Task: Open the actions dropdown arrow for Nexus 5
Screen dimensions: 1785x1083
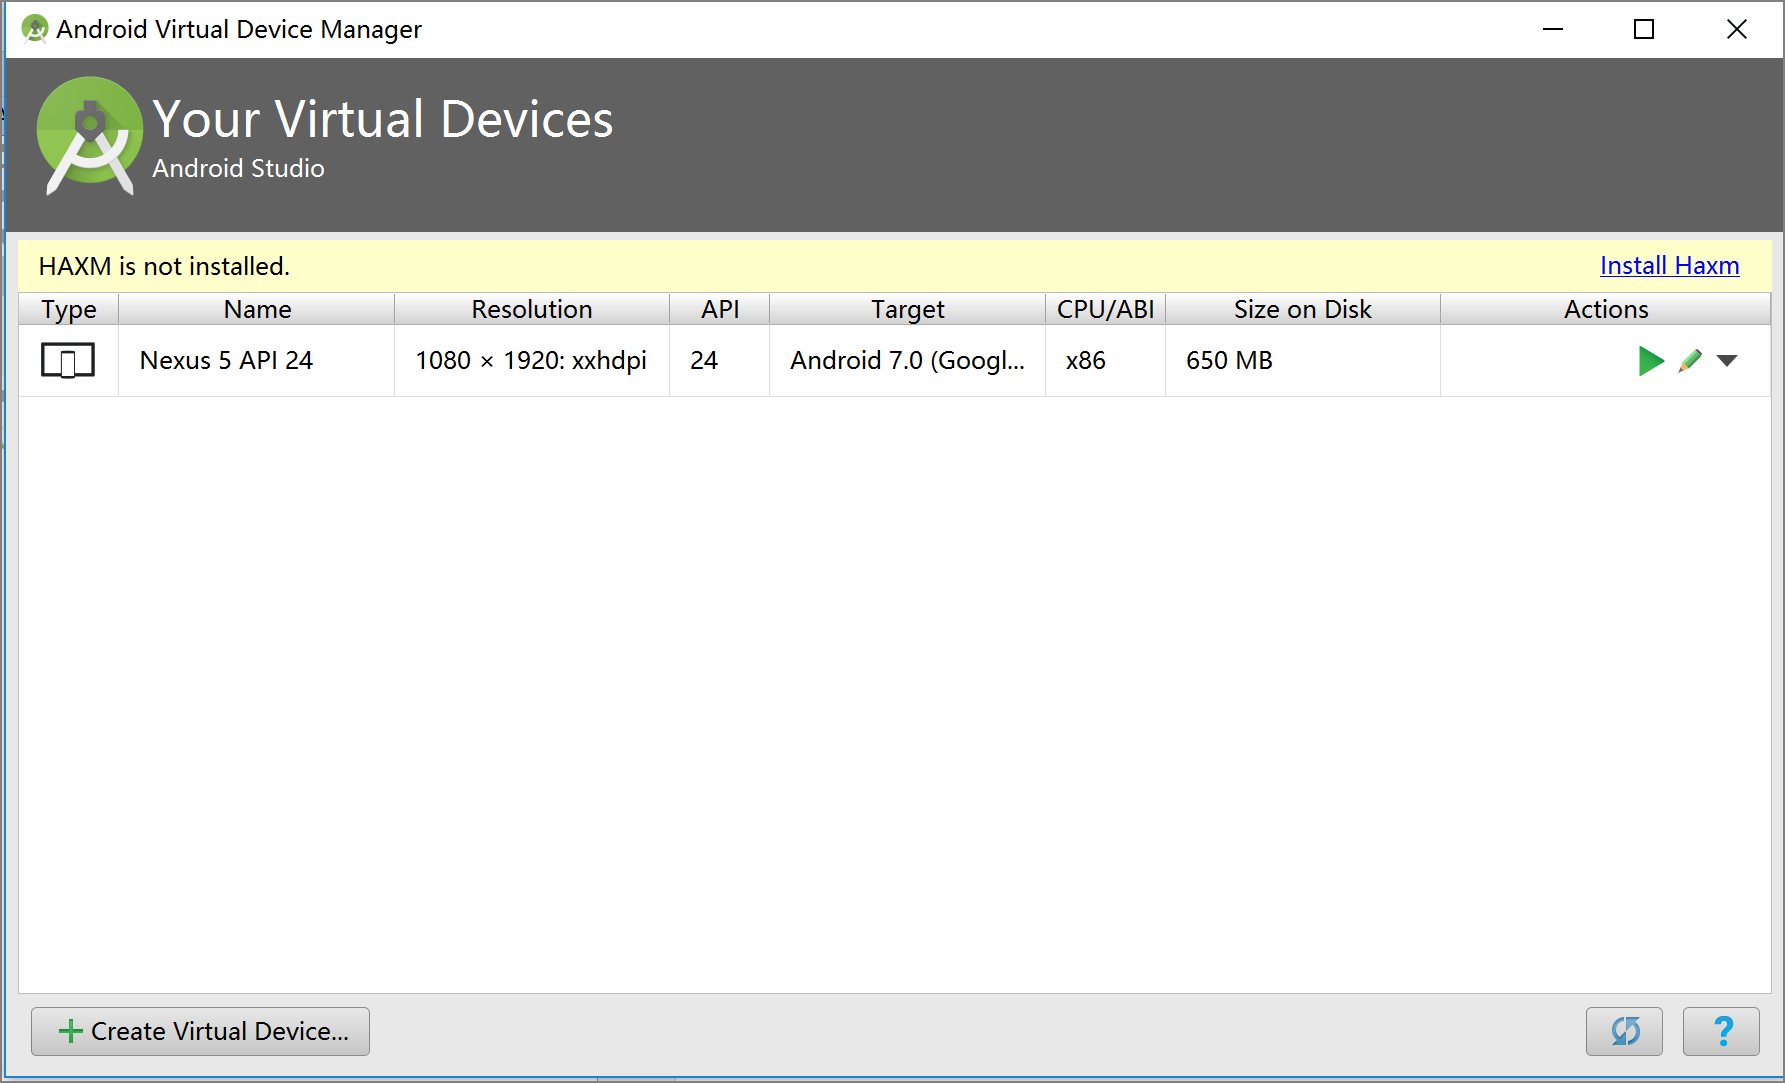Action: (1727, 361)
